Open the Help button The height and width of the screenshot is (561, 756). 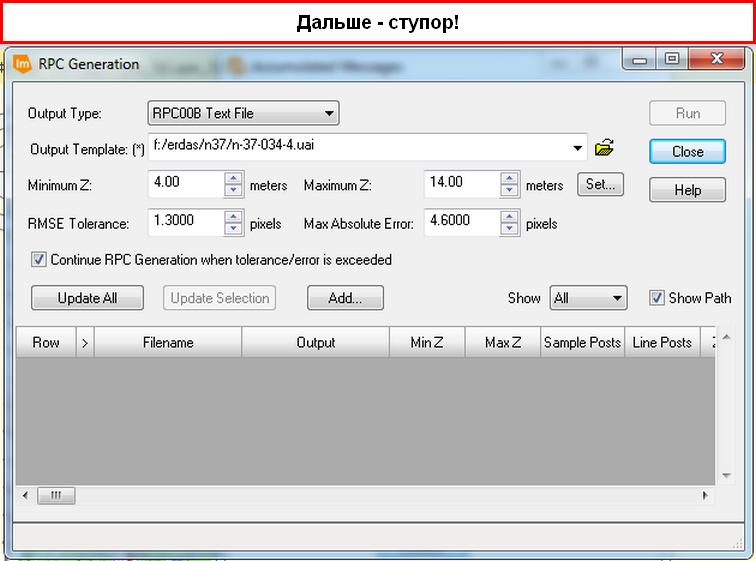[x=687, y=190]
